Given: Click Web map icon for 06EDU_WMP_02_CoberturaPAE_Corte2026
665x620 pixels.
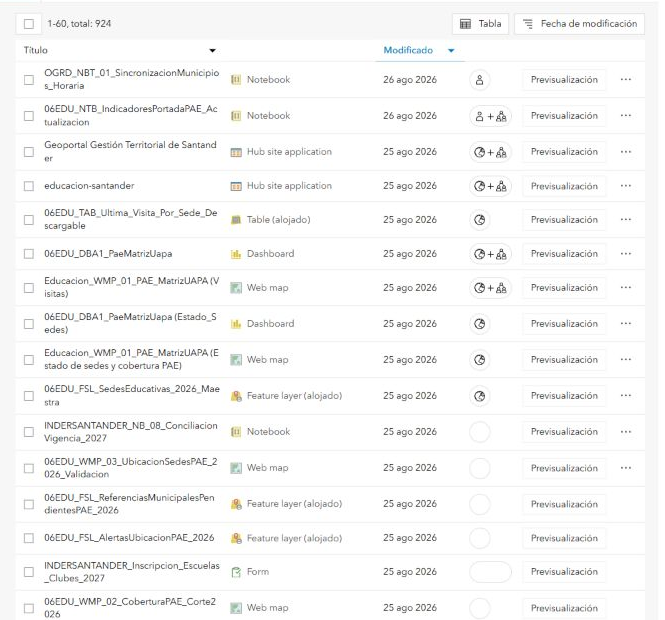Looking at the screenshot, I should 236,608.
